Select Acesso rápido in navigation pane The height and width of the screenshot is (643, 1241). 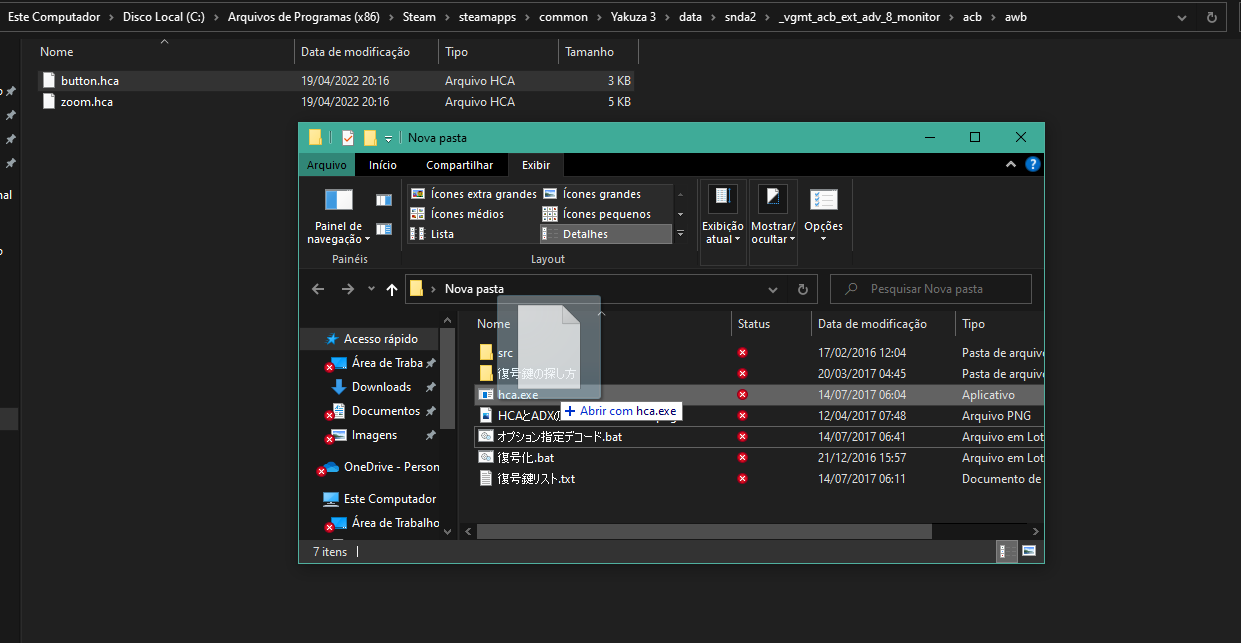click(x=381, y=339)
